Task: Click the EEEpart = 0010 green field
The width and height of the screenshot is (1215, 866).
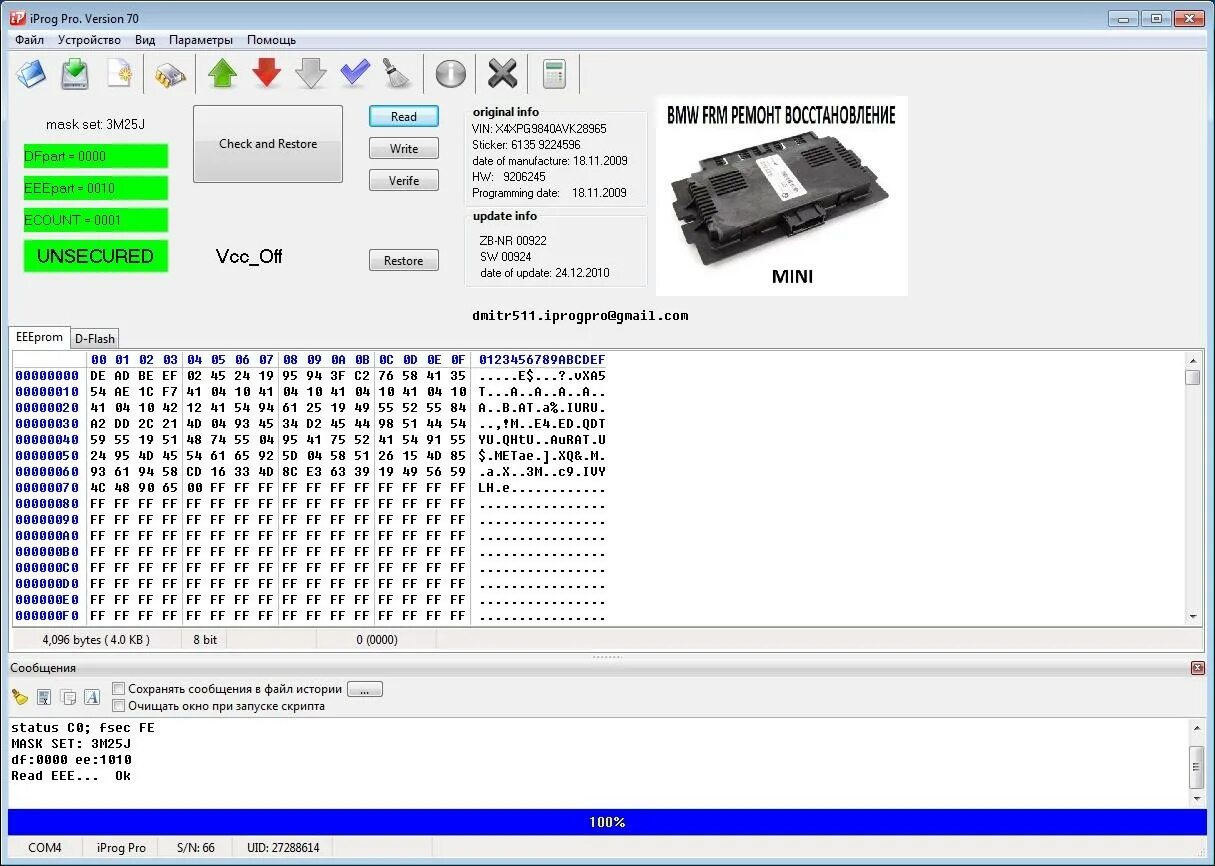Action: (x=96, y=188)
